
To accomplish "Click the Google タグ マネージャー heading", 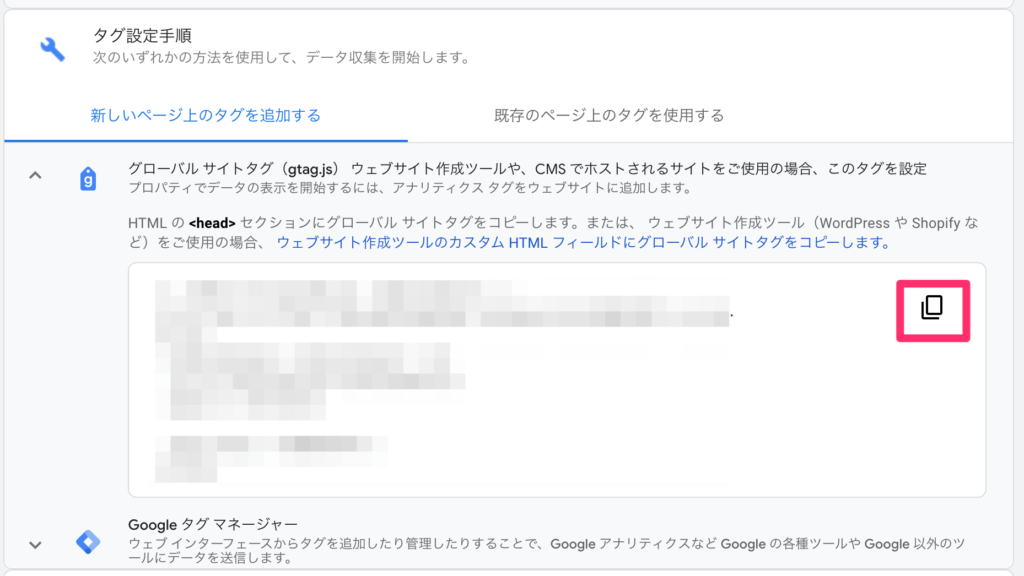I will click(x=213, y=524).
